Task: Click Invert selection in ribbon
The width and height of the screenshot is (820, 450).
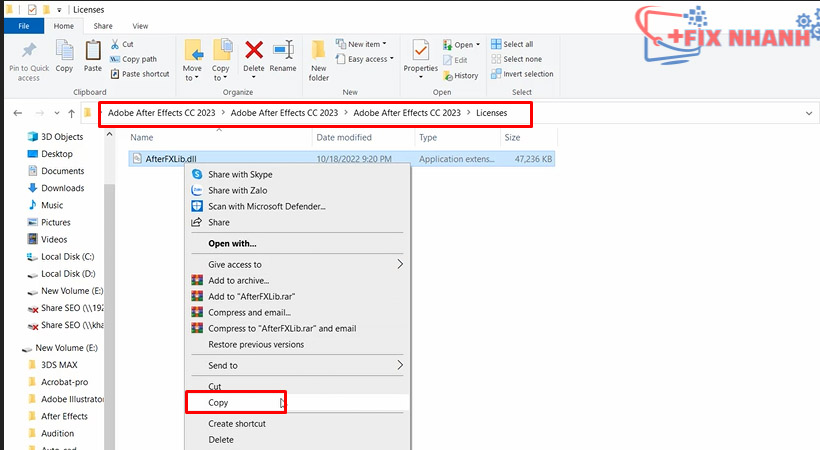Action: [522, 74]
